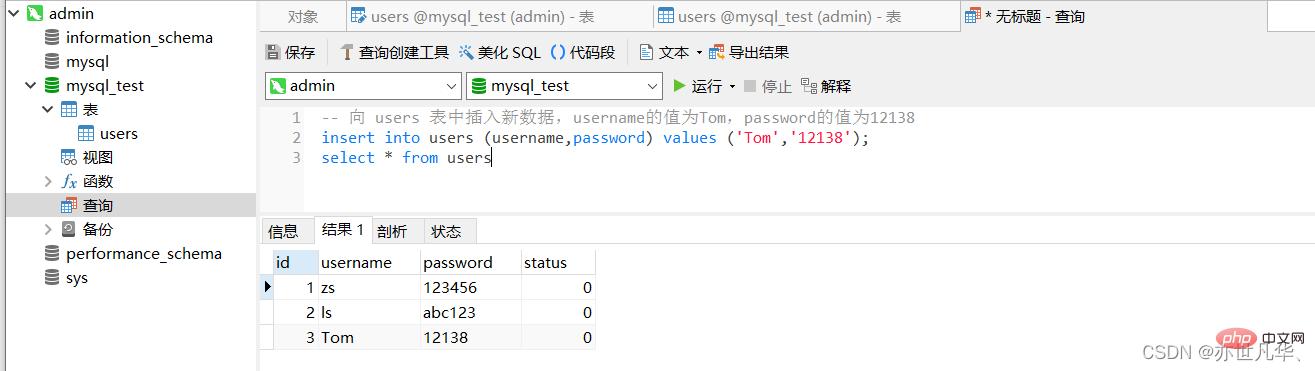This screenshot has width=1315, height=371.
Task: Expand the 函数 (functions) node
Action: point(48,182)
